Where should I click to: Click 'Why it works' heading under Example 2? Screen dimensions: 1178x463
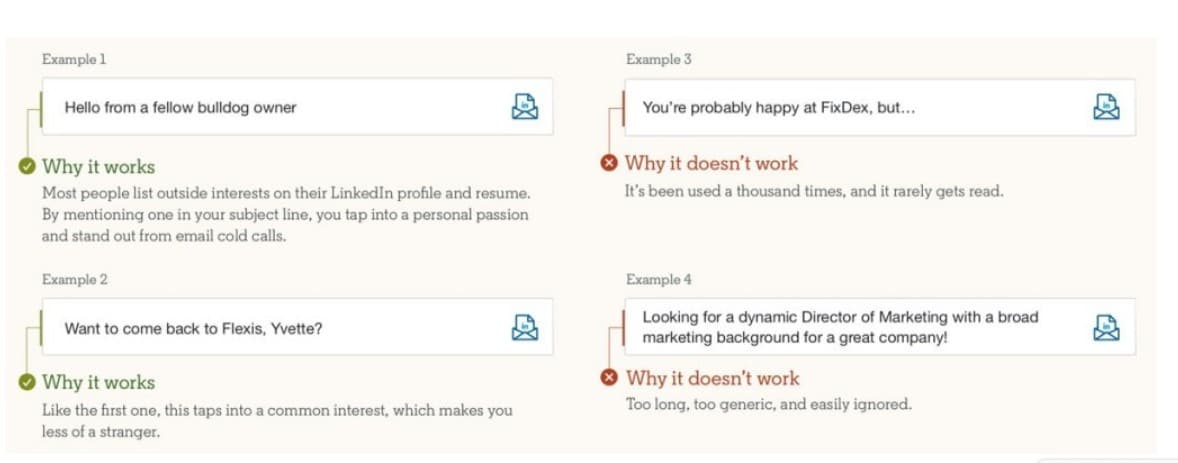click(99, 382)
